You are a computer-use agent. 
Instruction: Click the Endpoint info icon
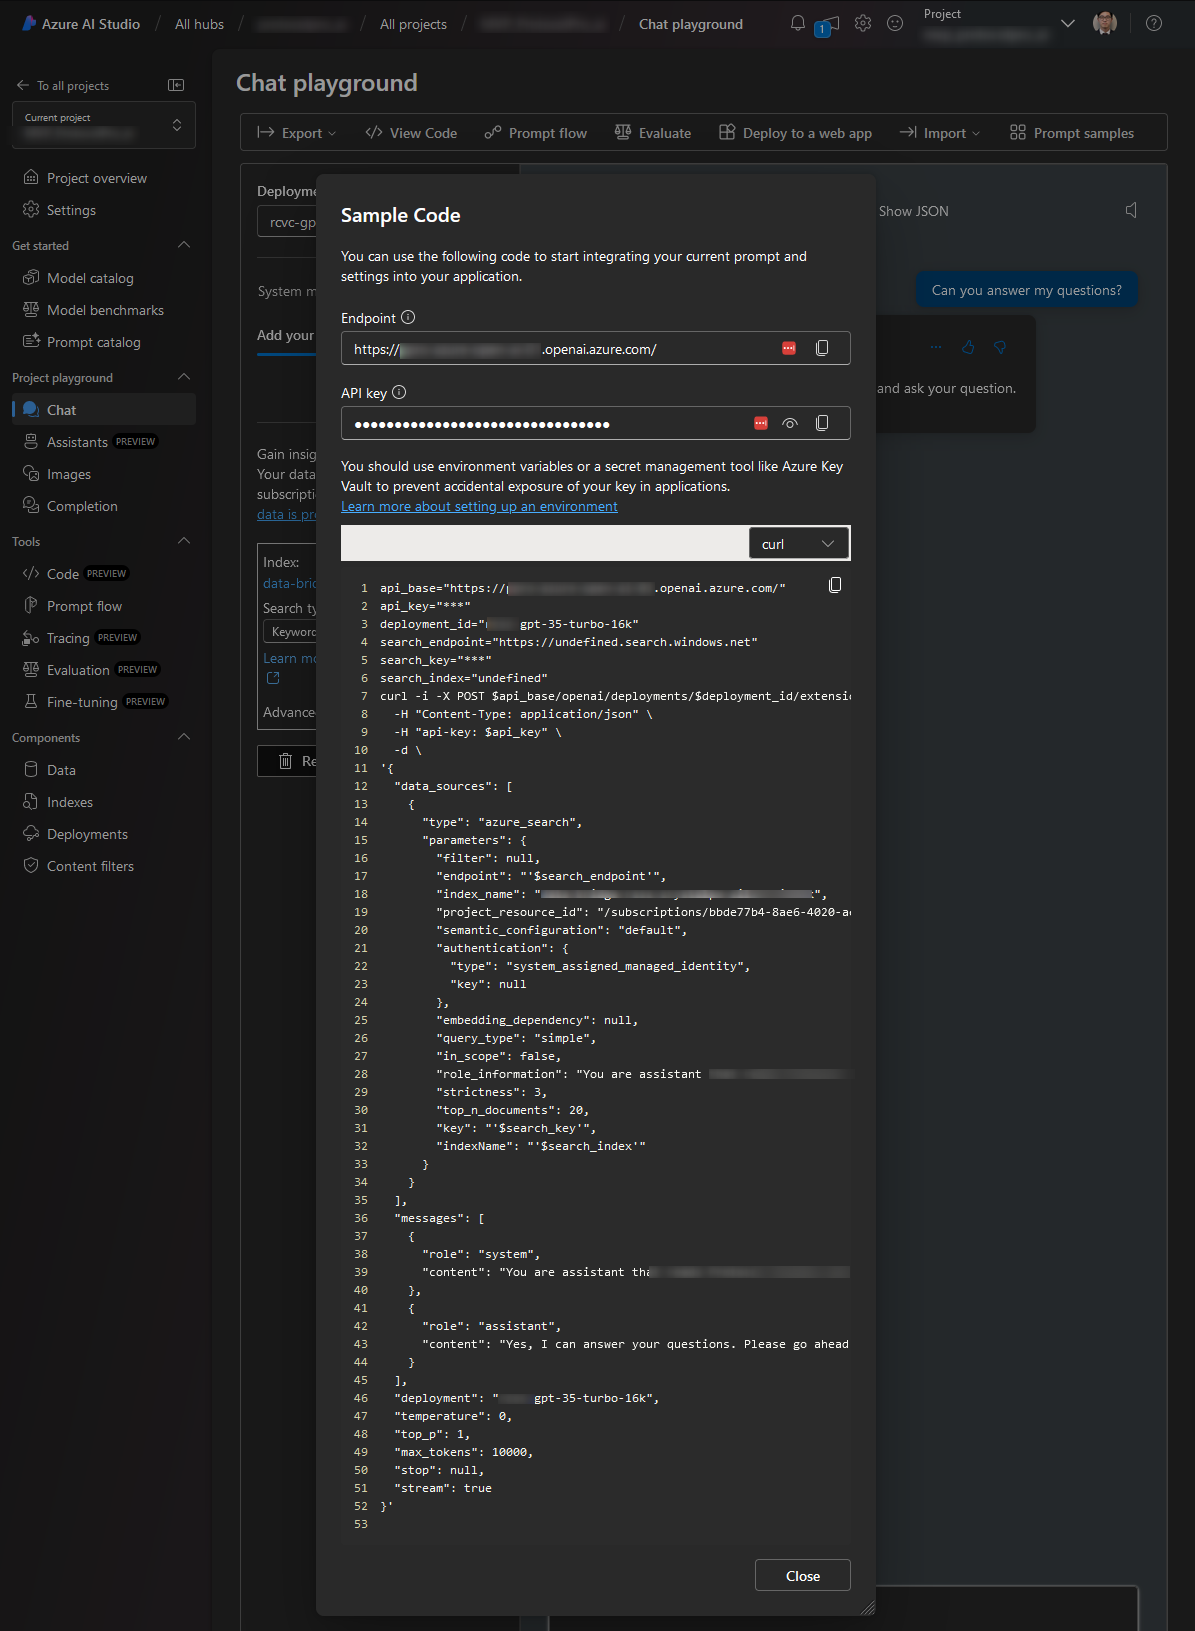[408, 317]
